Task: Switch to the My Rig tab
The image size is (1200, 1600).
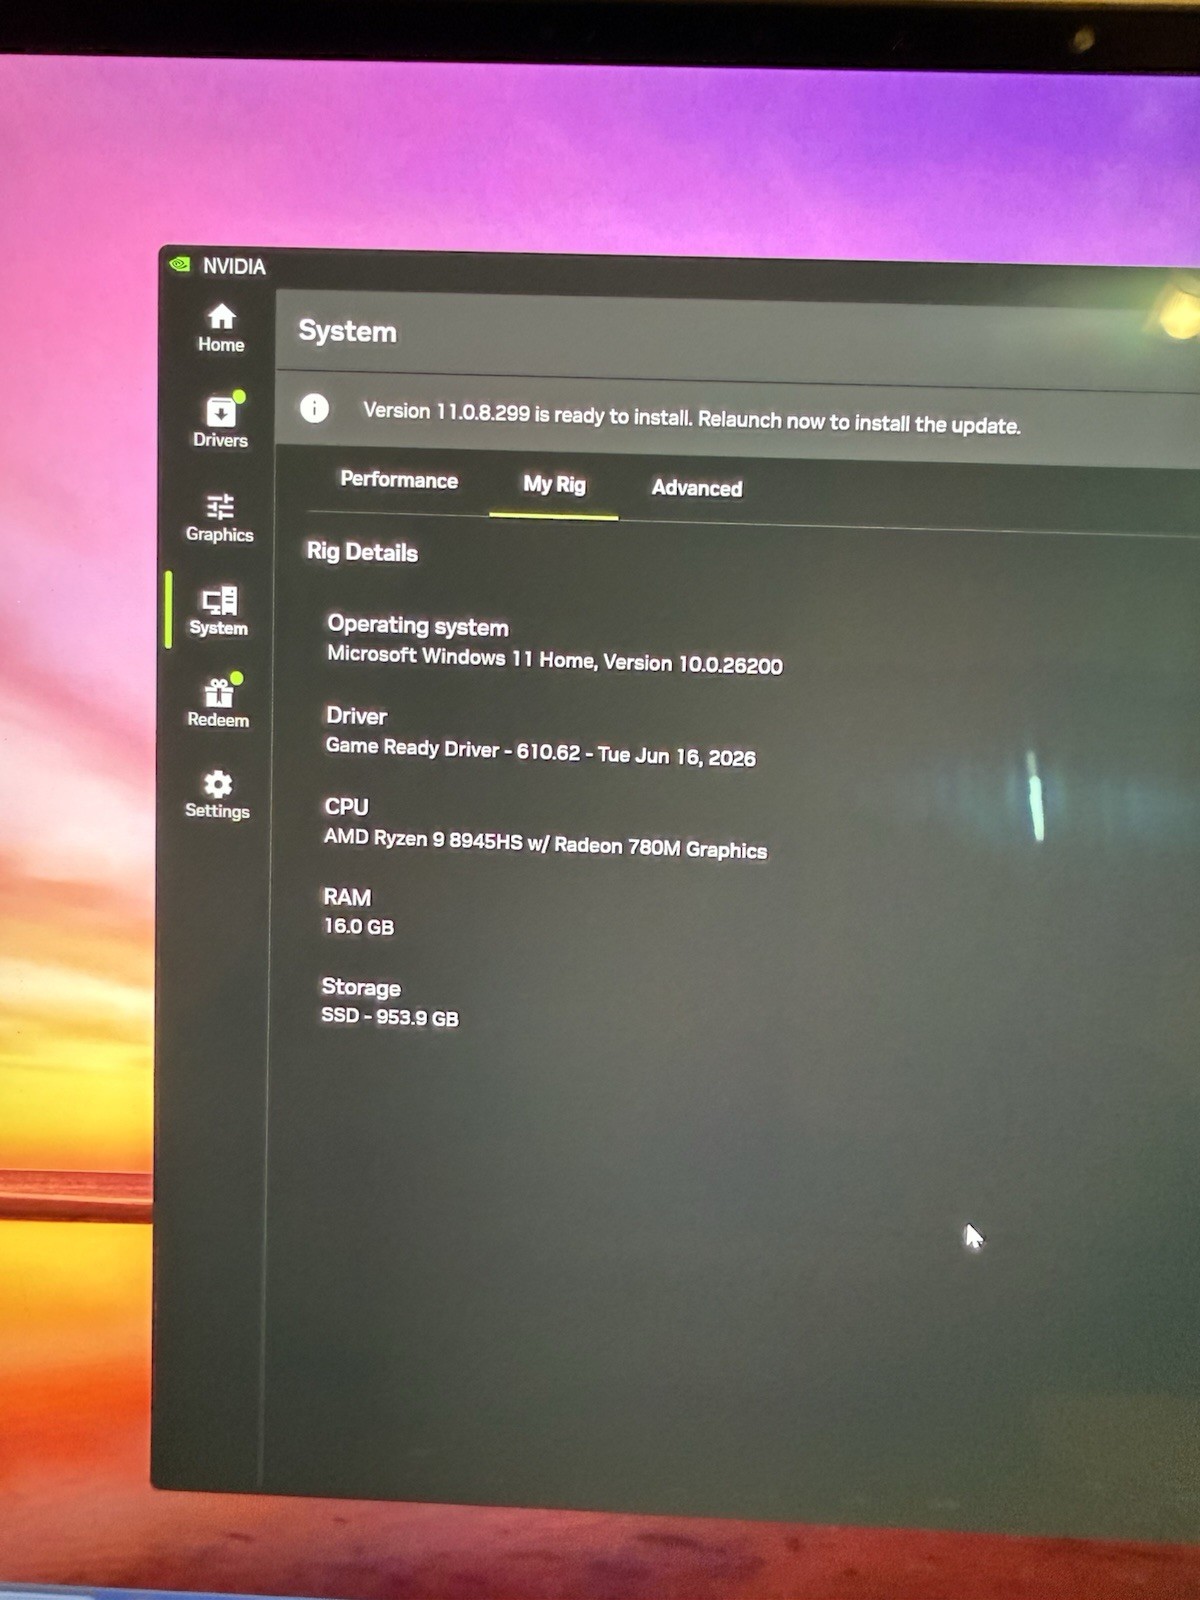Action: (x=554, y=485)
